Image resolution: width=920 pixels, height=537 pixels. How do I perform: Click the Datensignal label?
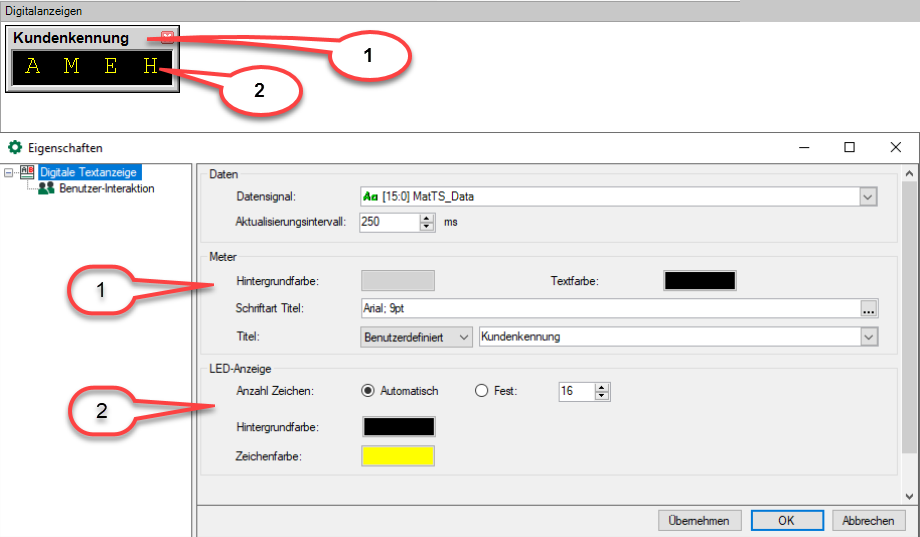coord(266,197)
